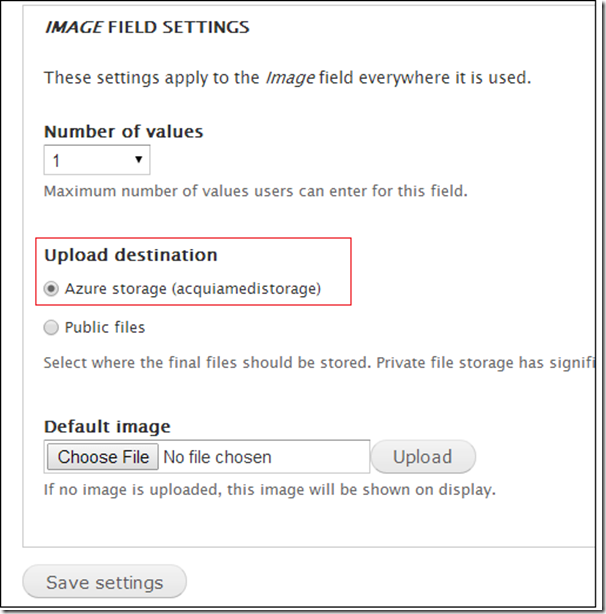Click the Azure storage (acquiamedistorage) label text

click(x=193, y=288)
